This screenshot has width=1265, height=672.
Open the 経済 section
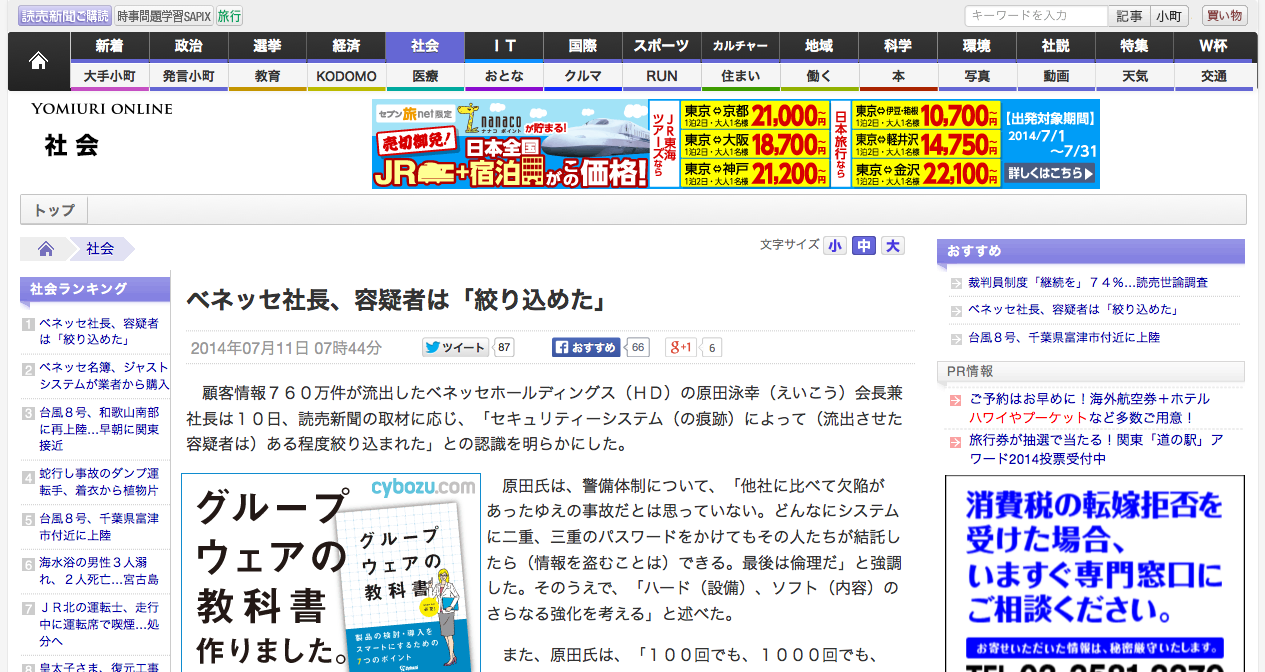(x=346, y=46)
